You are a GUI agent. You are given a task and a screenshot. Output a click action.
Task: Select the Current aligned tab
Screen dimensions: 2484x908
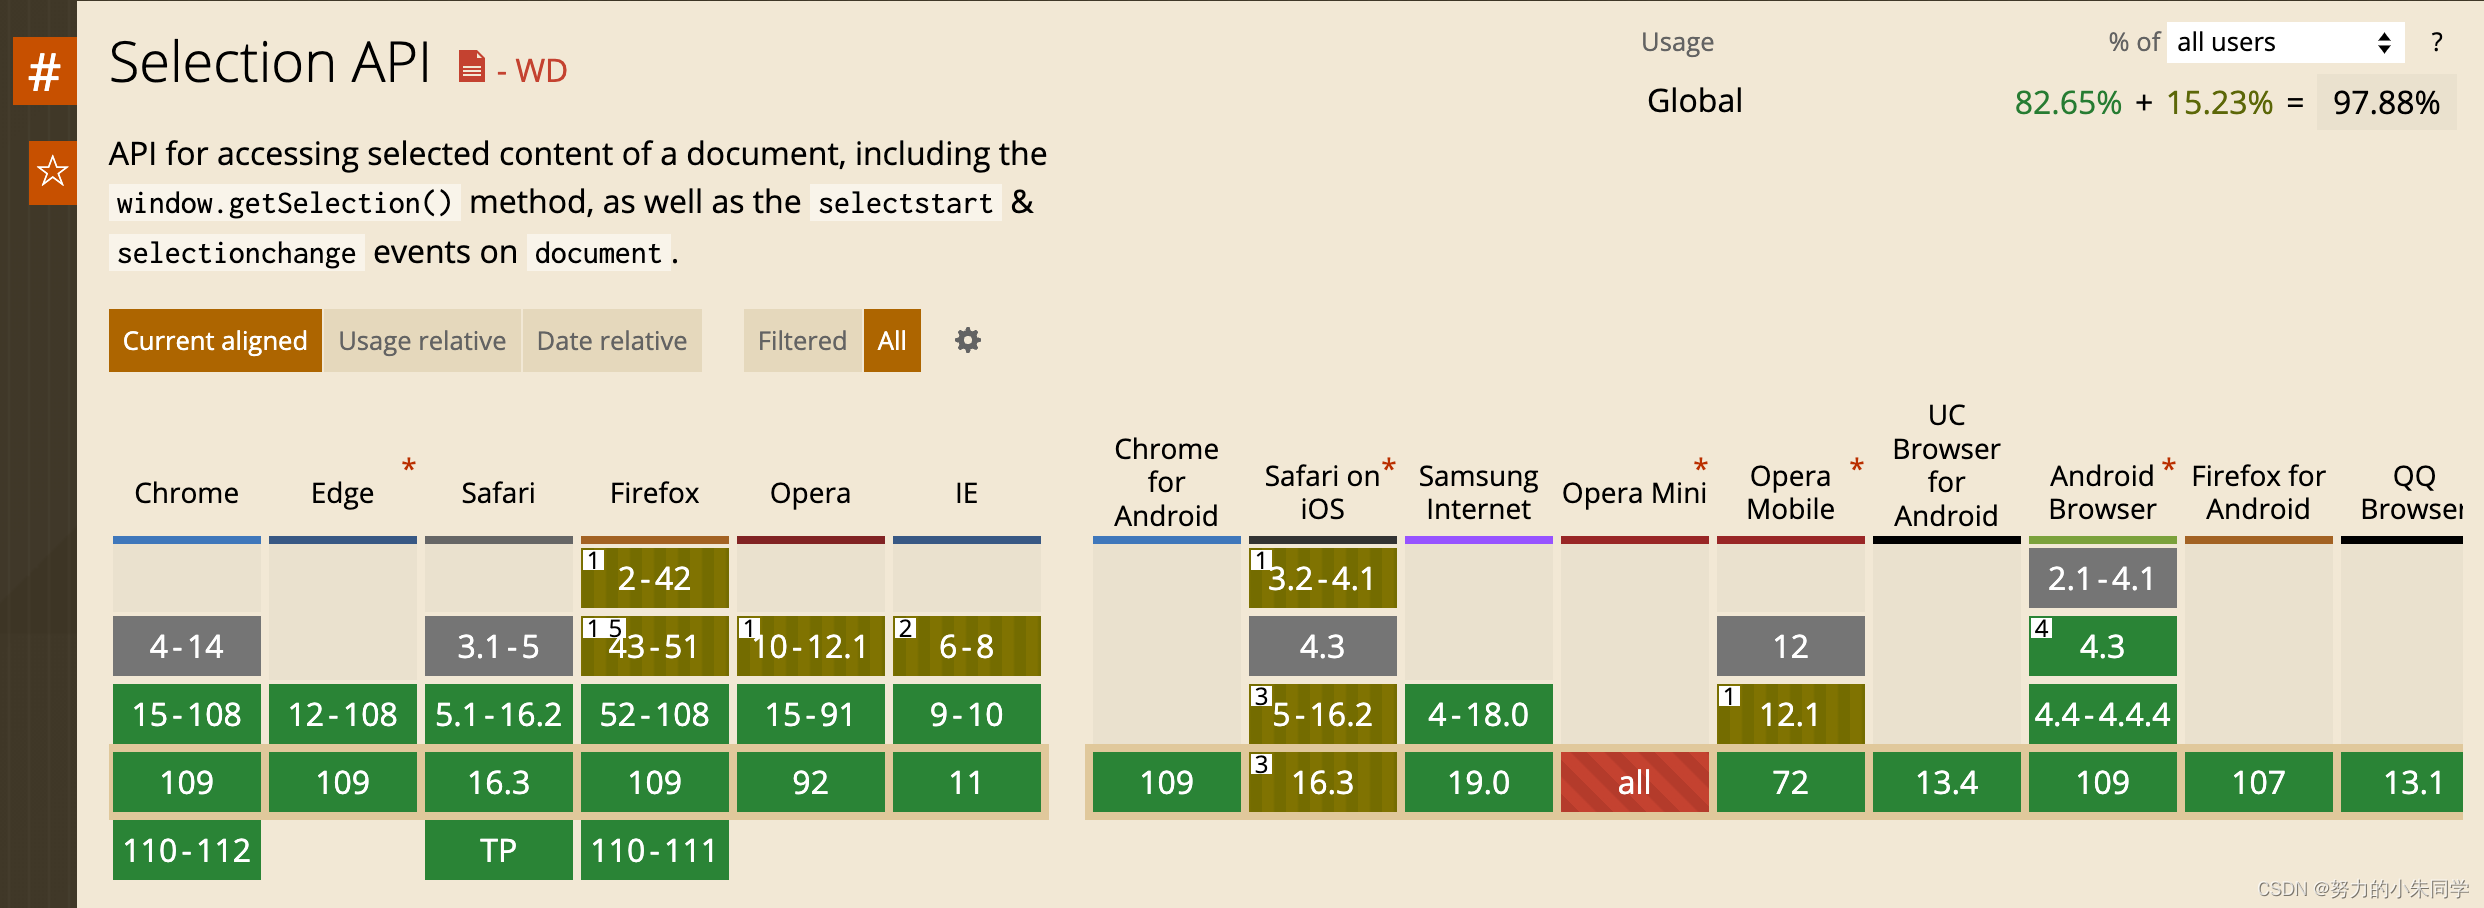pyautogui.click(x=214, y=340)
